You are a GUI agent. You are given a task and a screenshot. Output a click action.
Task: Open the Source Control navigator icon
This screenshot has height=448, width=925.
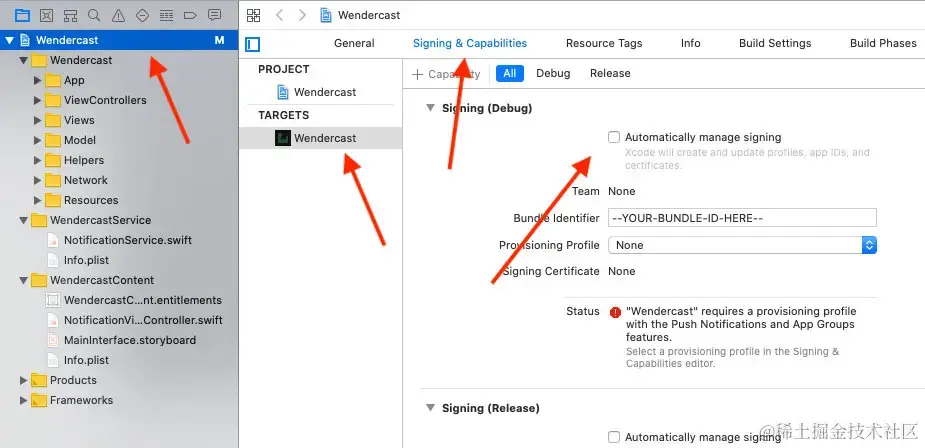coord(47,15)
